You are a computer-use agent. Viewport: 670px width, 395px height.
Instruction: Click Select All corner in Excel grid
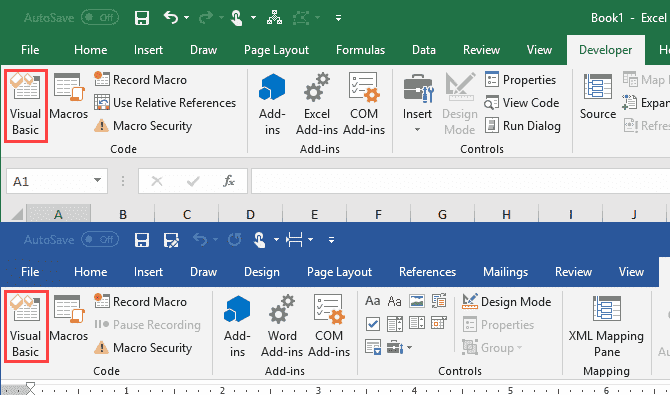(x=16, y=214)
